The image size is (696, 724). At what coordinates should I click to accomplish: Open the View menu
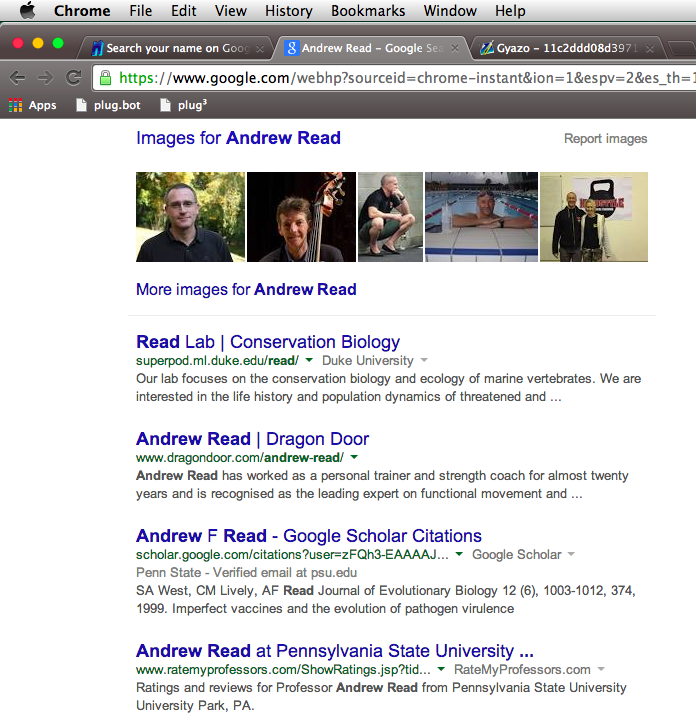pos(230,11)
